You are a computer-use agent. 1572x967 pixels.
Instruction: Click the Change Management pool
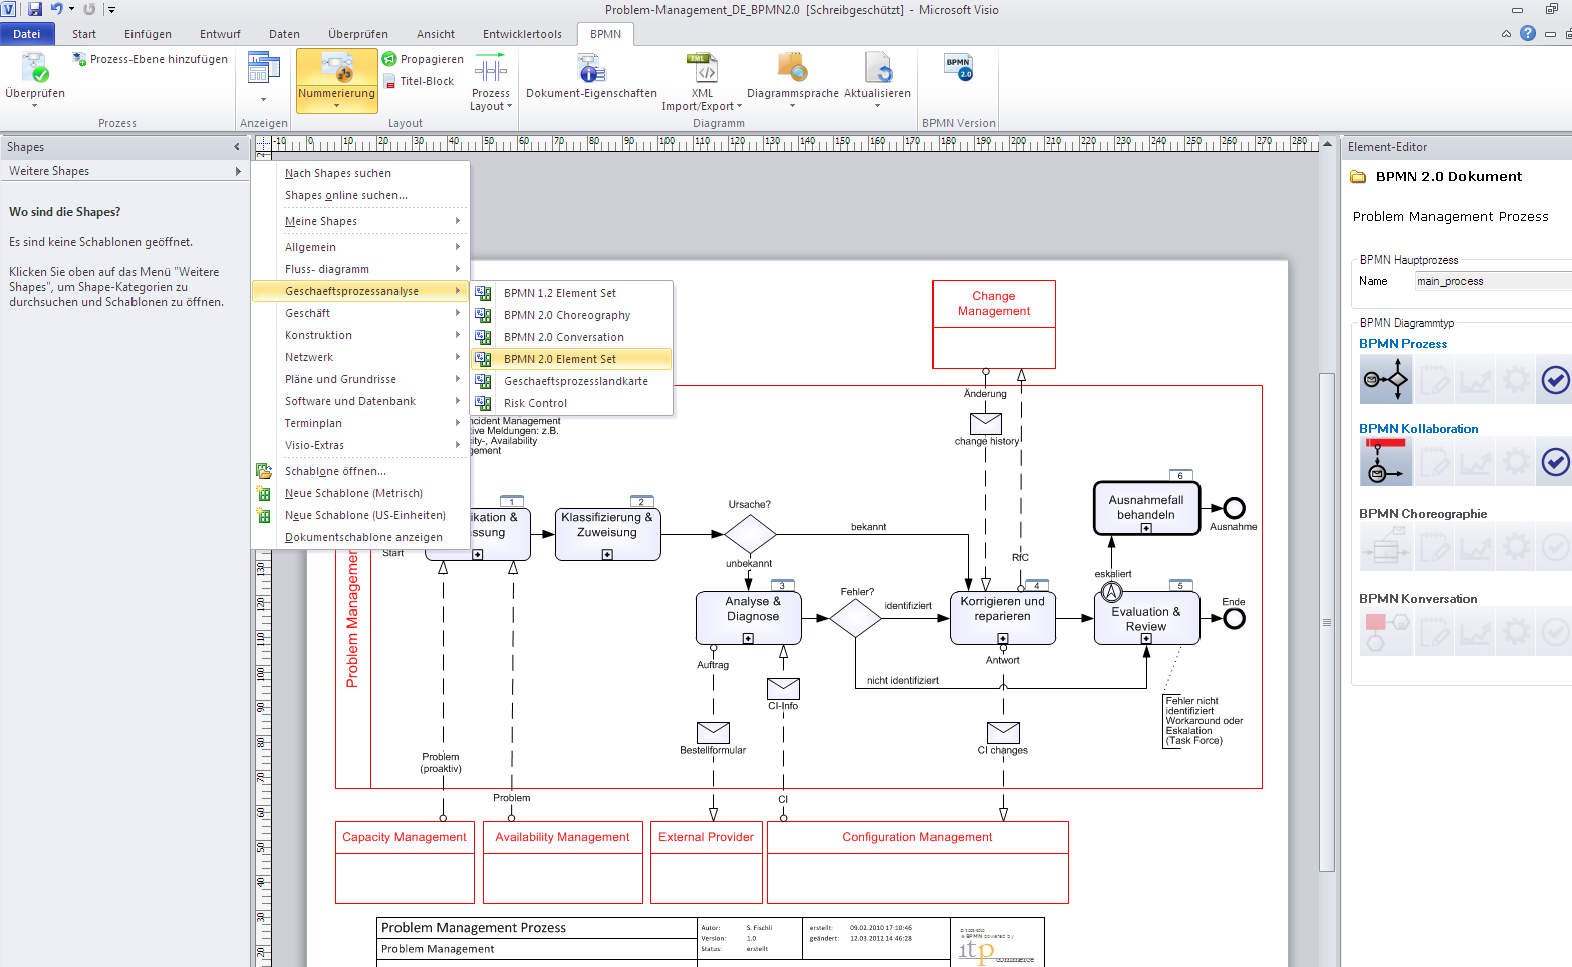point(994,324)
